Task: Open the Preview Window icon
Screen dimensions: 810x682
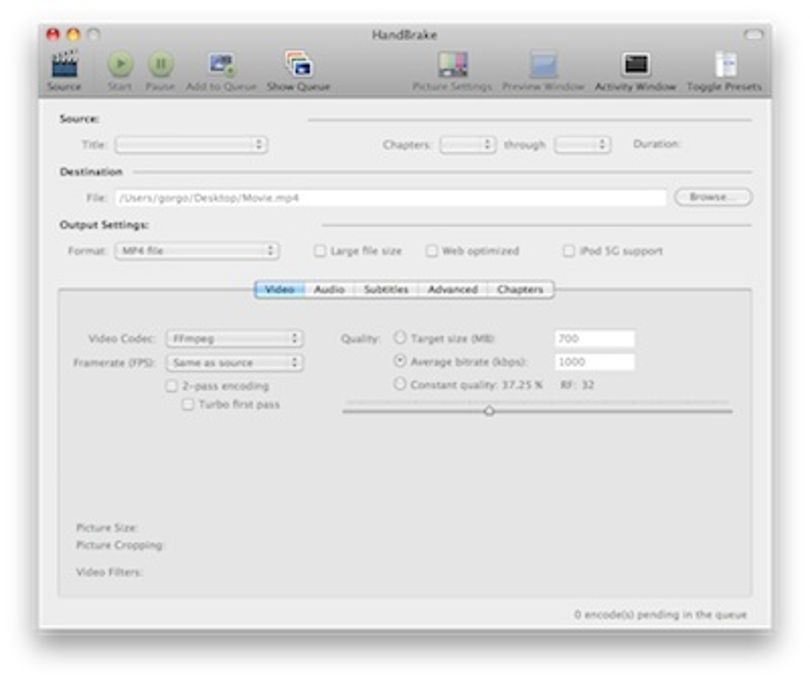Action: [543, 65]
